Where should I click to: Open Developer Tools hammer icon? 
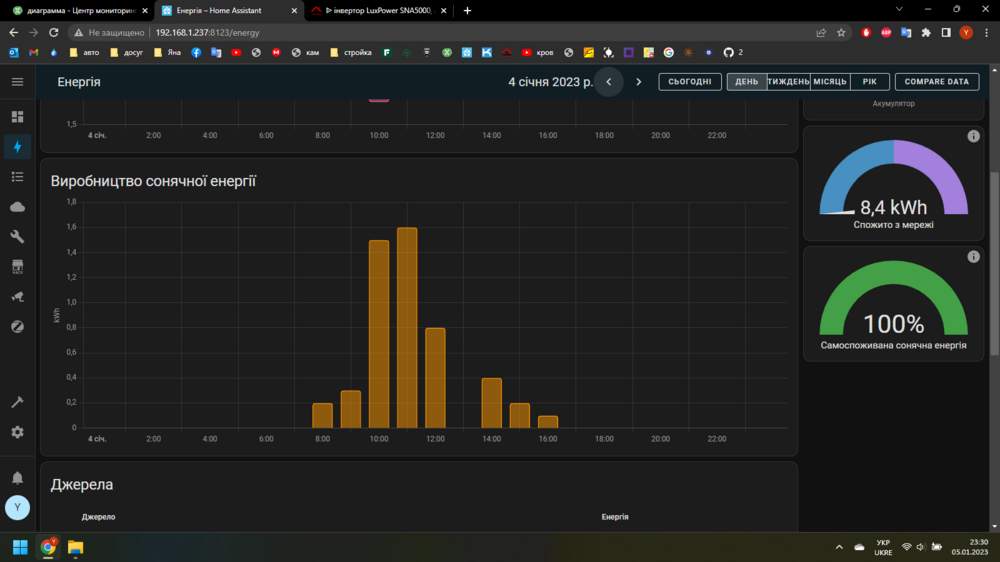coord(17,402)
